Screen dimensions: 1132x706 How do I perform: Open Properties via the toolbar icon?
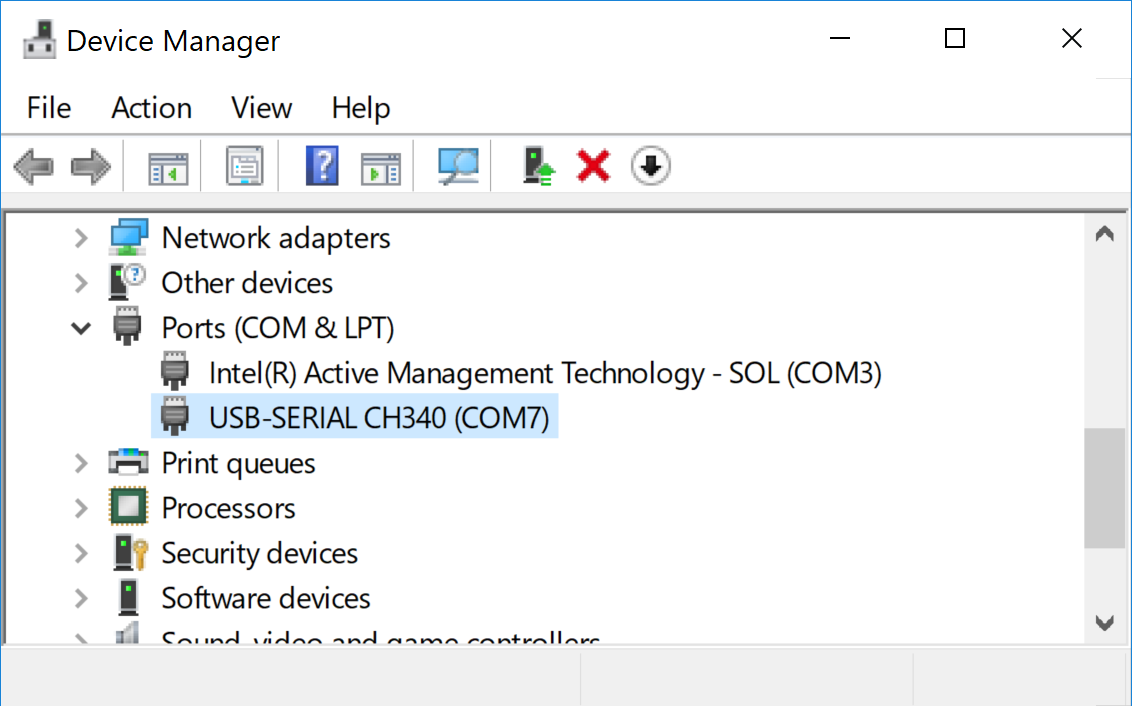244,166
